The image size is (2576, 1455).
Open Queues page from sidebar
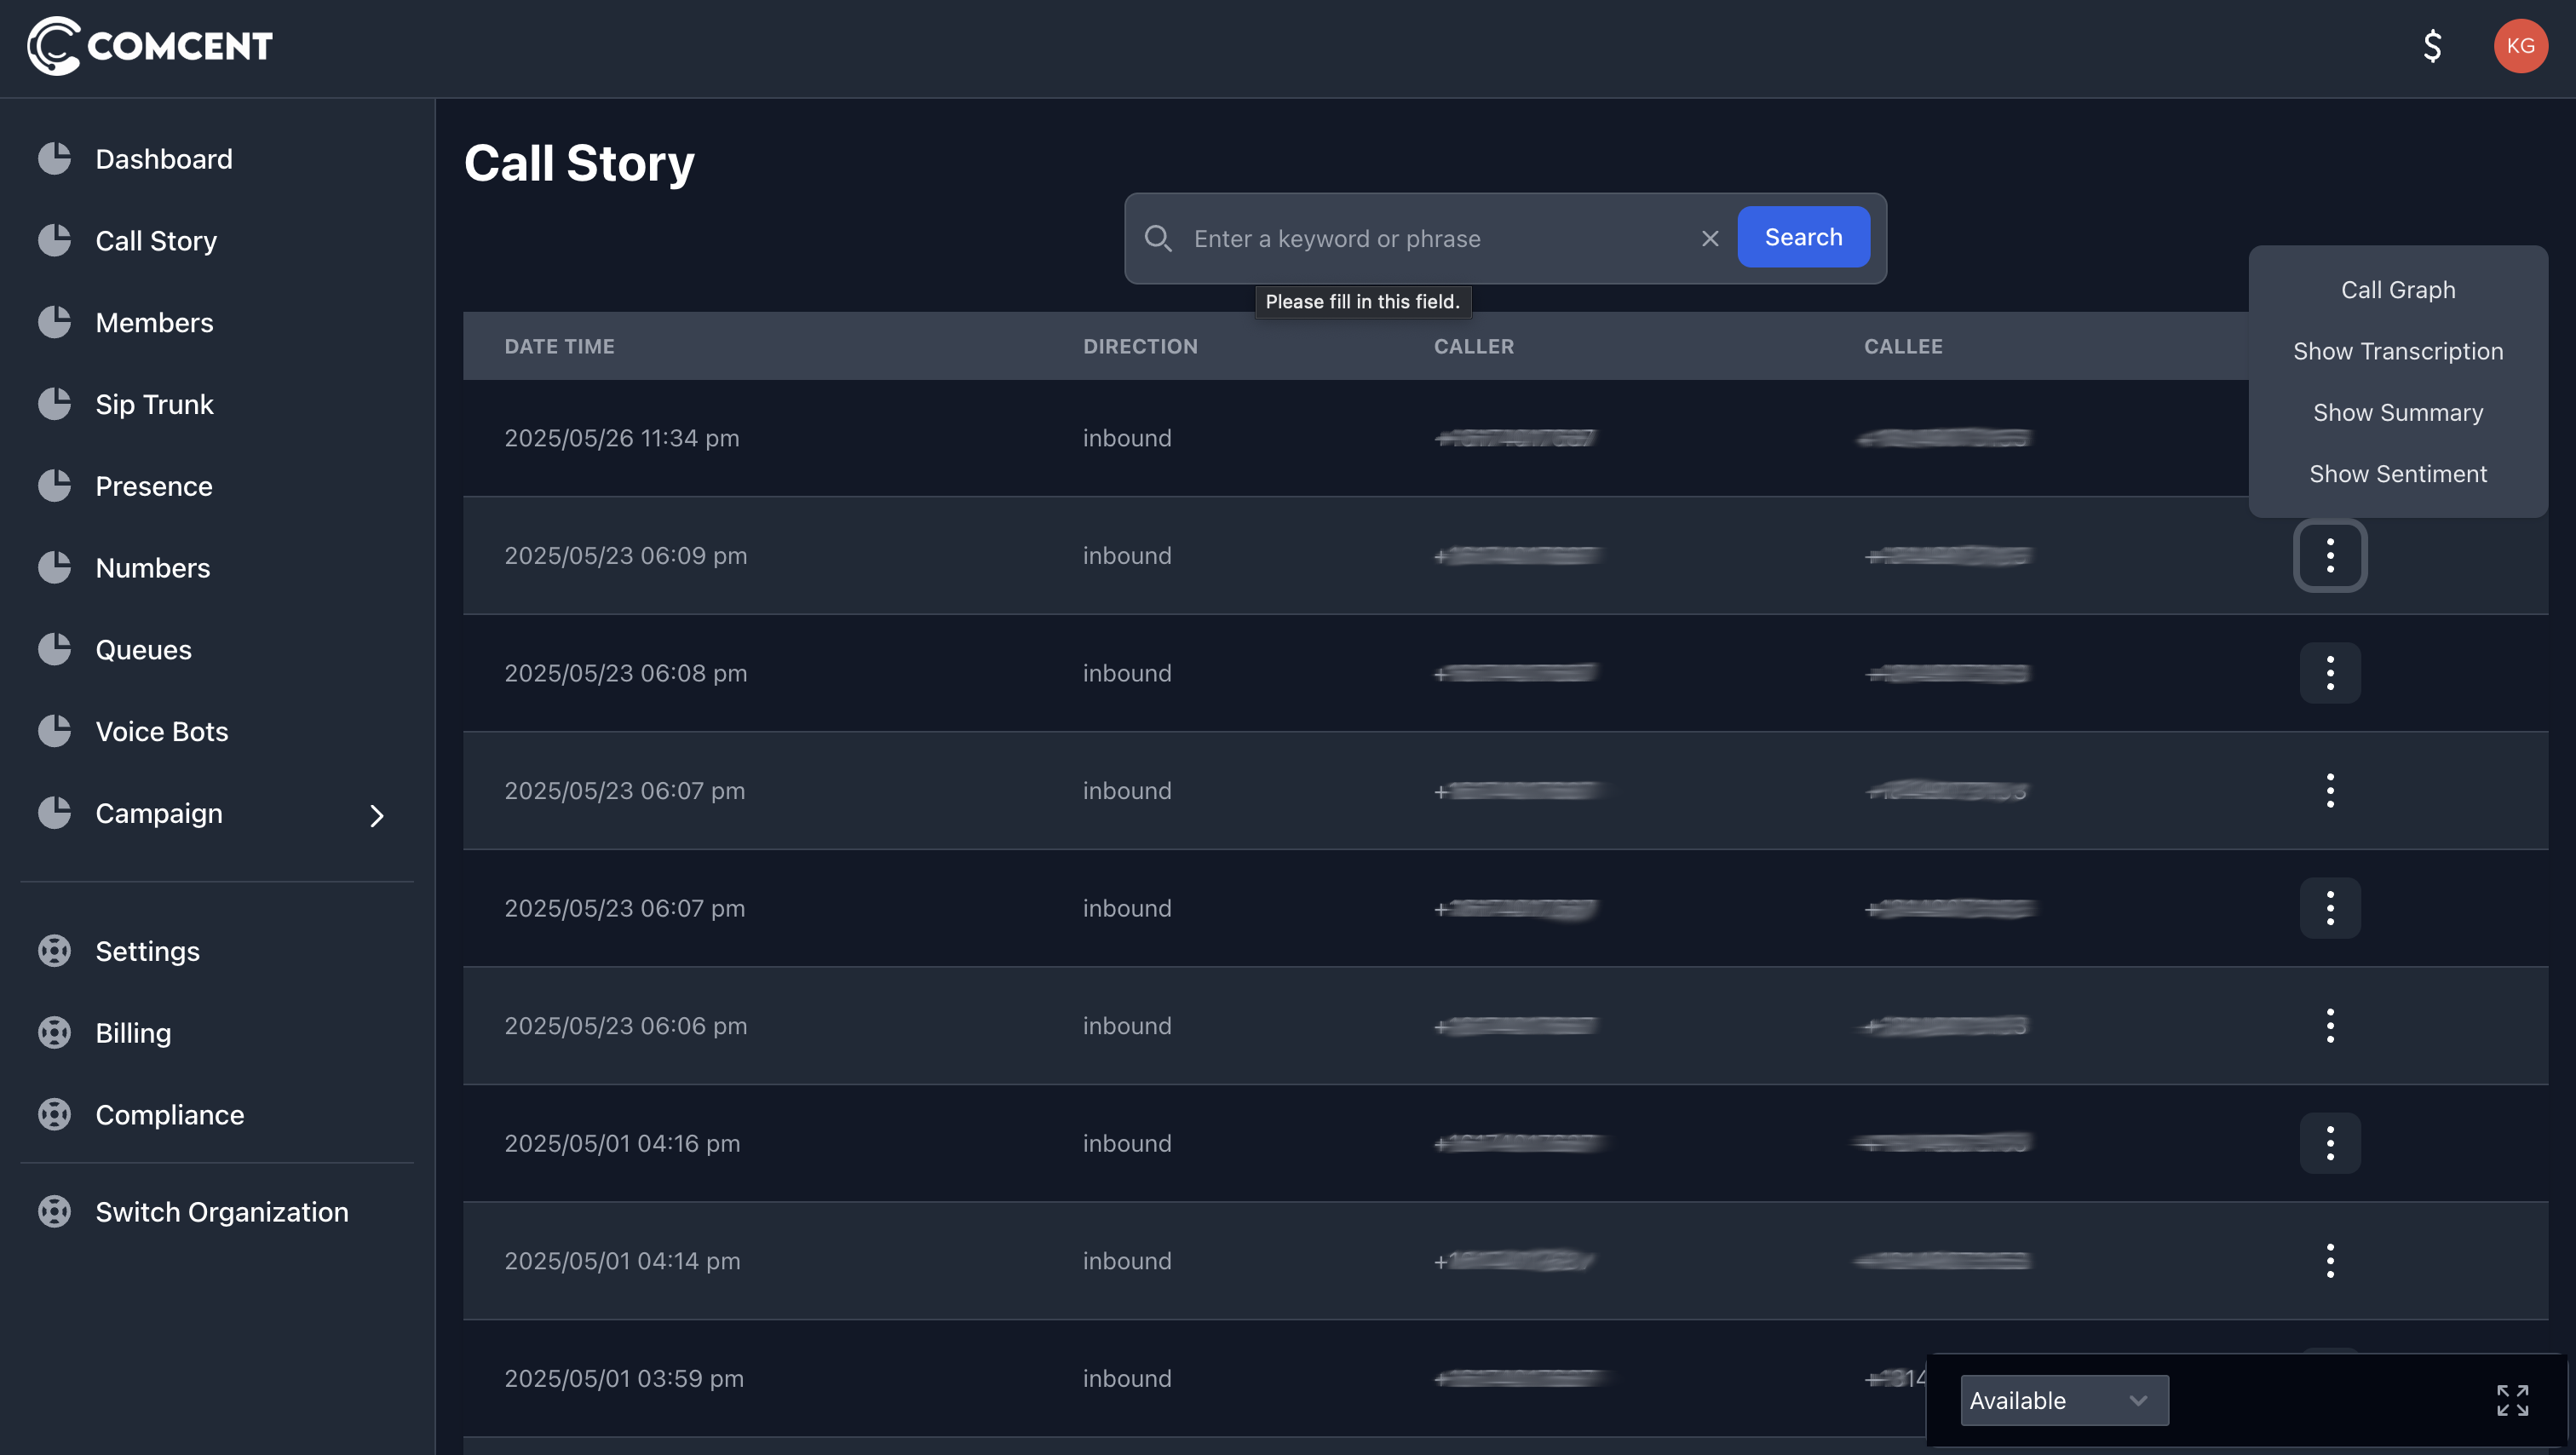click(x=143, y=650)
